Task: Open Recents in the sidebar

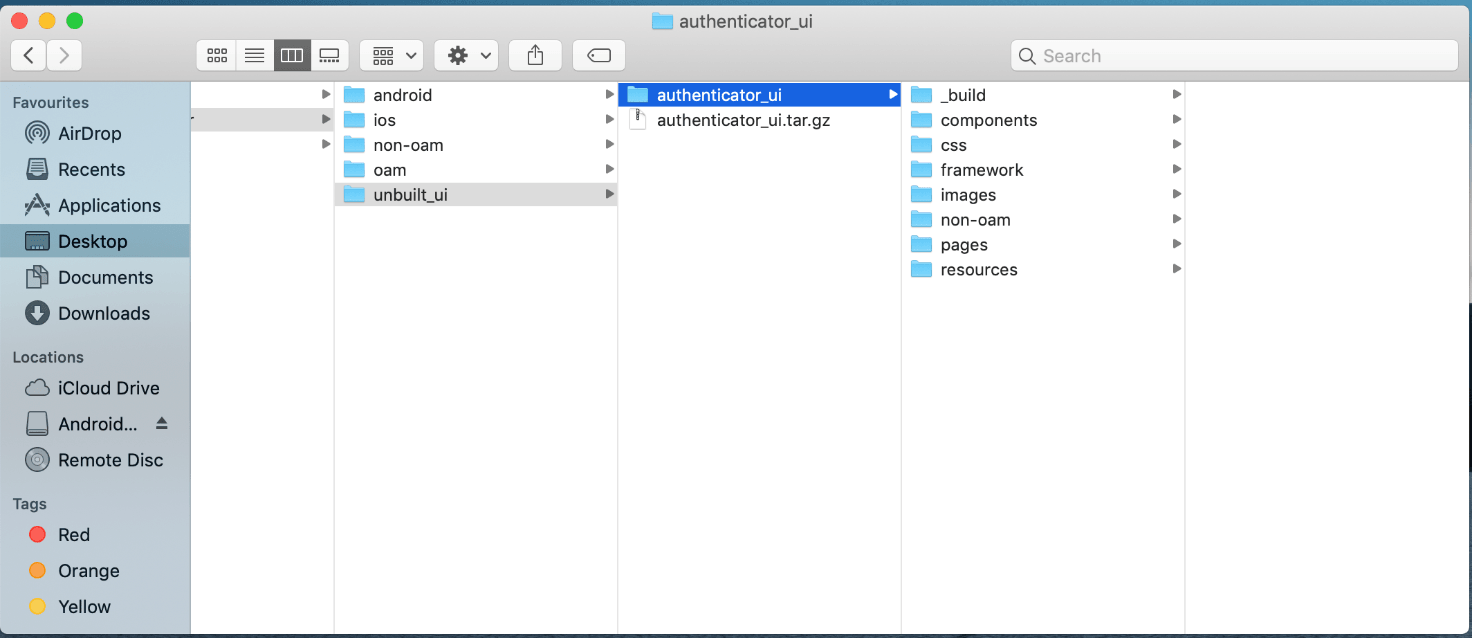Action: 94,169
